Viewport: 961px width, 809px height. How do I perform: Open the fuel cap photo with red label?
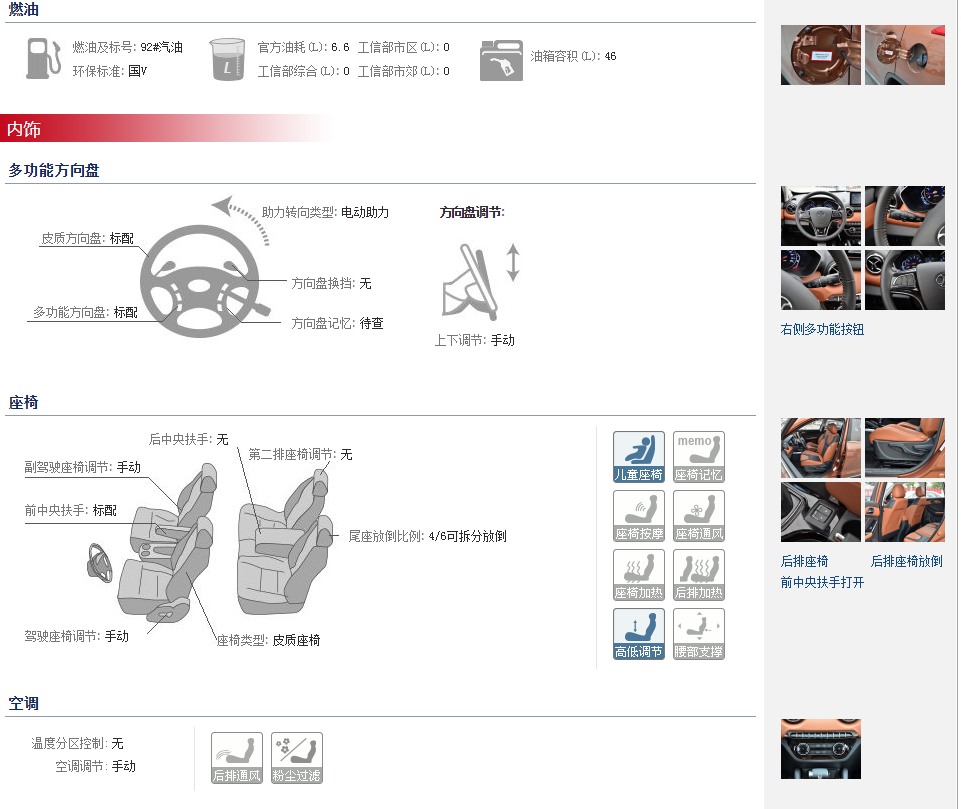tap(821, 55)
